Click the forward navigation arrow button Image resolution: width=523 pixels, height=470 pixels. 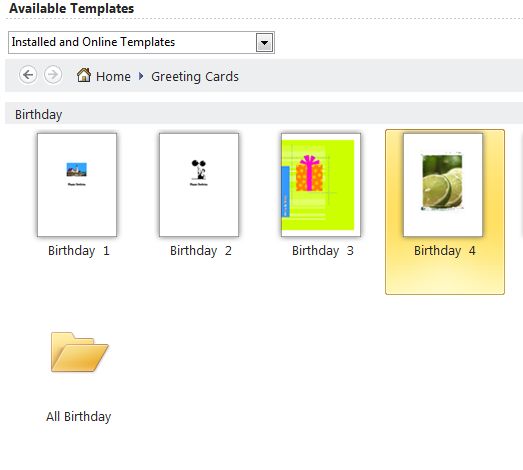pyautogui.click(x=53, y=74)
